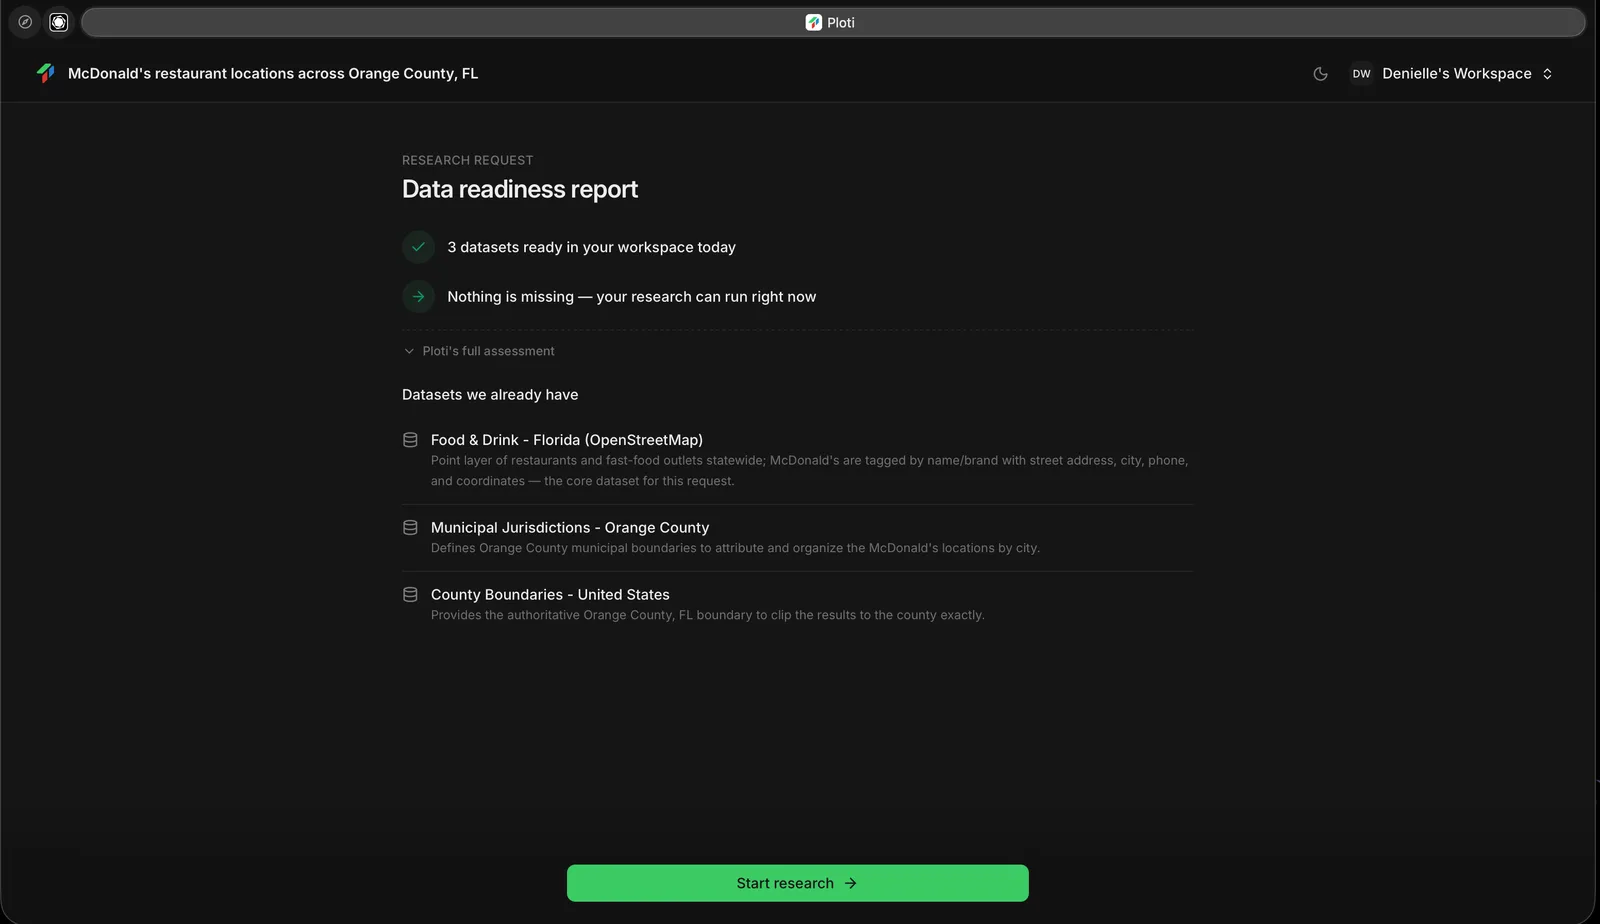The width and height of the screenshot is (1600, 924).
Task: Open Municipal Jurisdictions - Orange County dataset
Action: [x=570, y=527]
